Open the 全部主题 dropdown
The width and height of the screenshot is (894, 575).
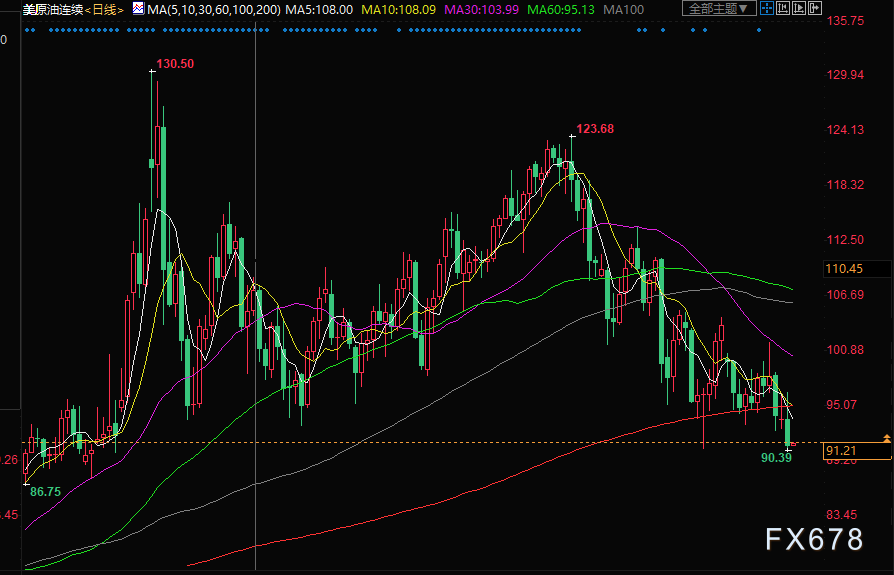[719, 9]
